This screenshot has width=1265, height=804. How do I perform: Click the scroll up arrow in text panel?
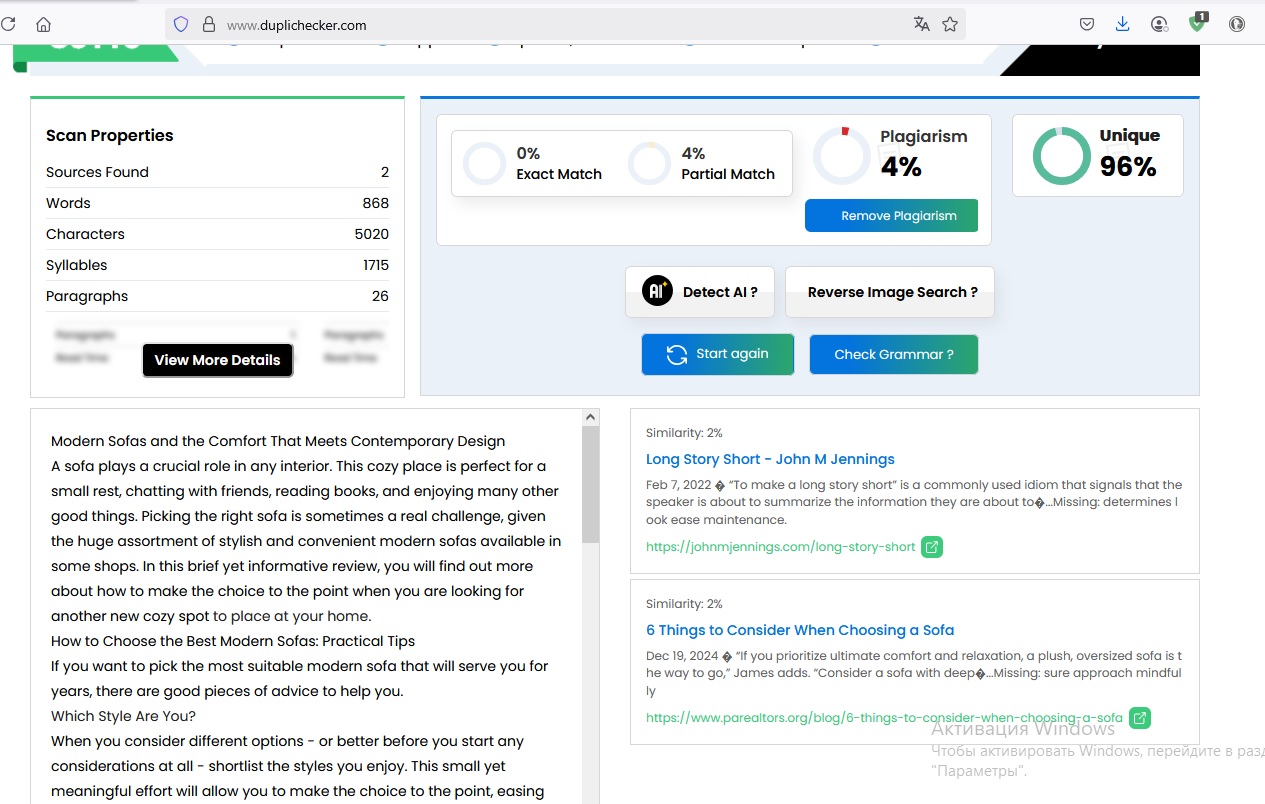click(591, 417)
